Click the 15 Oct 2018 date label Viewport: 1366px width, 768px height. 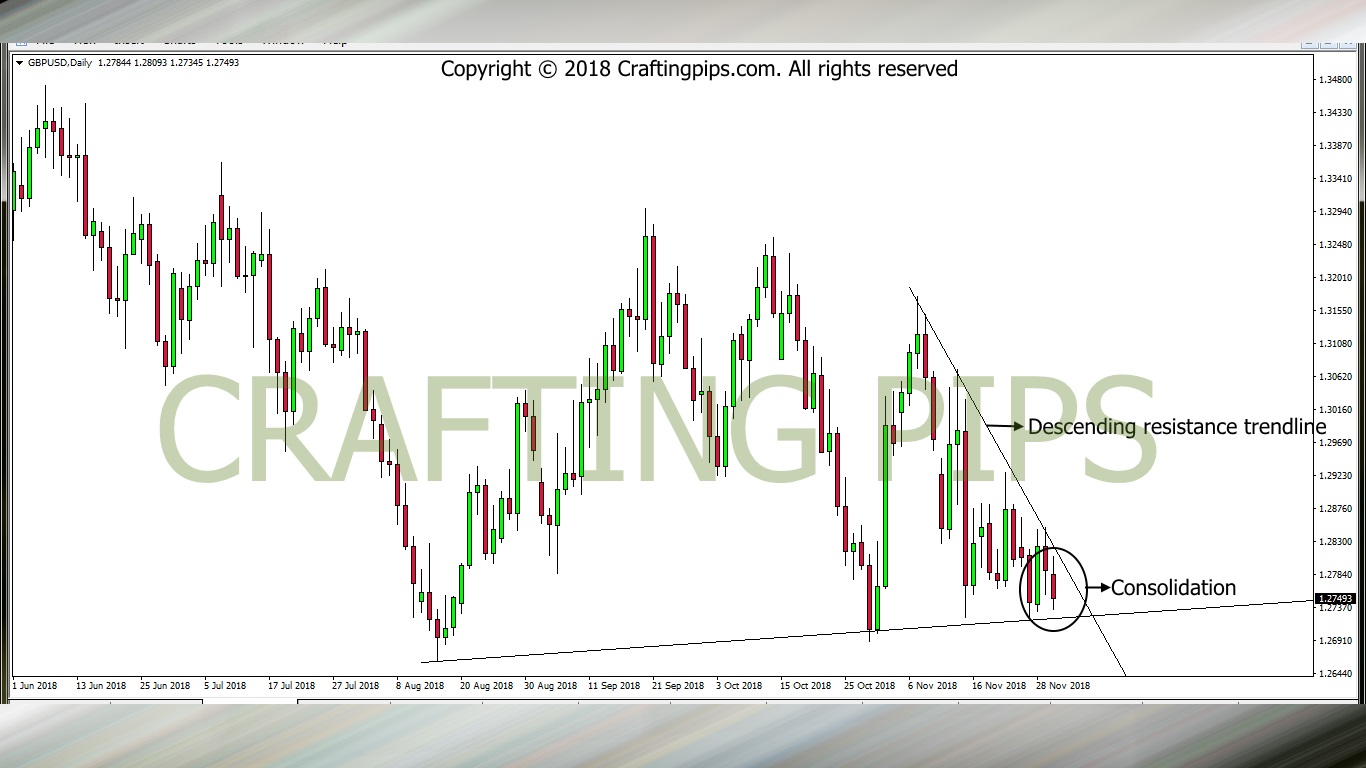pyautogui.click(x=806, y=686)
